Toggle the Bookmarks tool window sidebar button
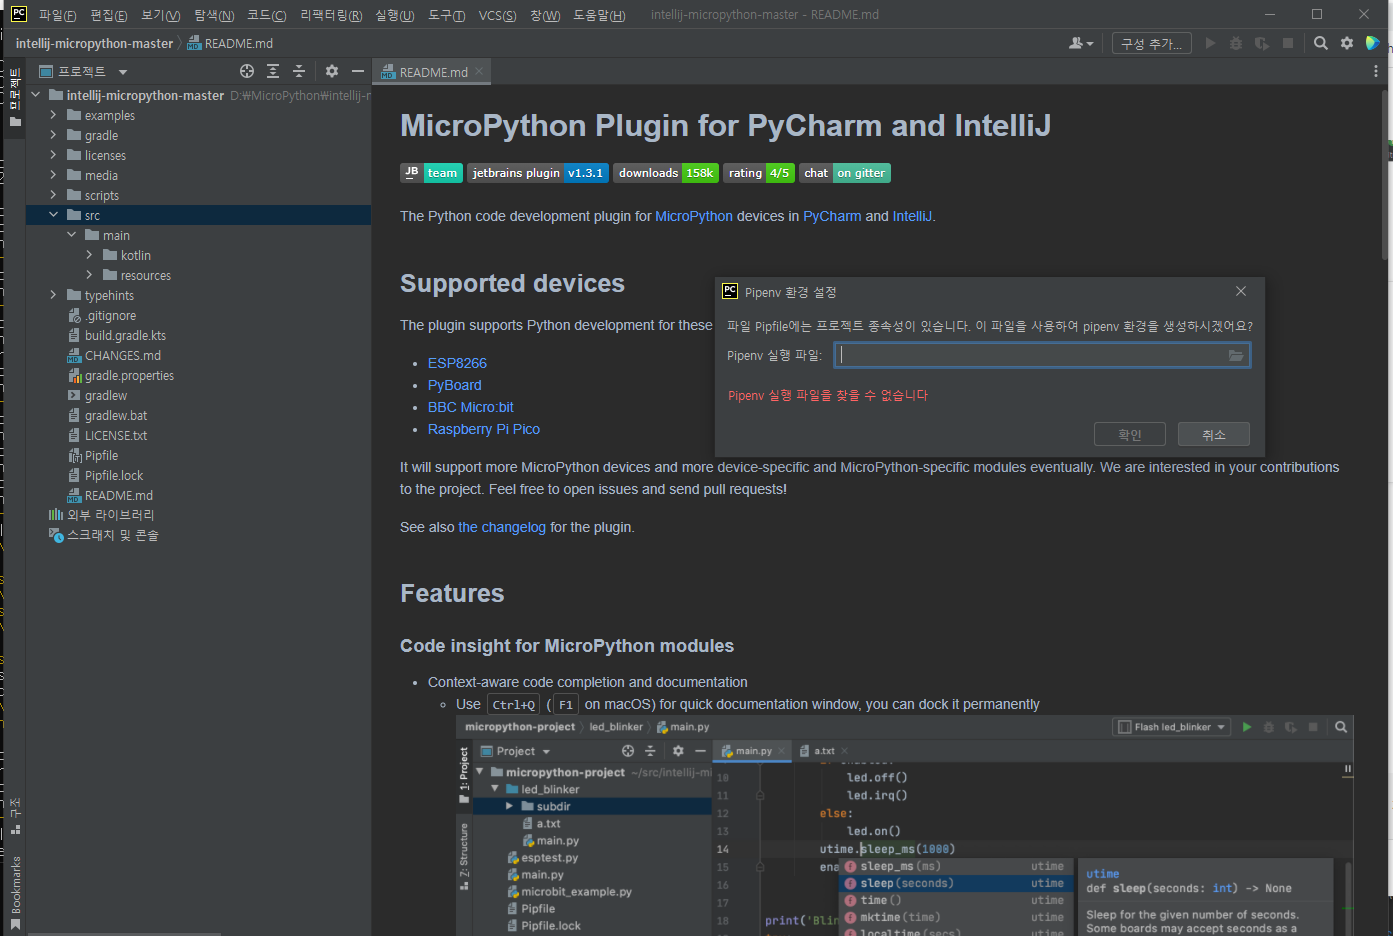This screenshot has width=1393, height=936. click(14, 891)
